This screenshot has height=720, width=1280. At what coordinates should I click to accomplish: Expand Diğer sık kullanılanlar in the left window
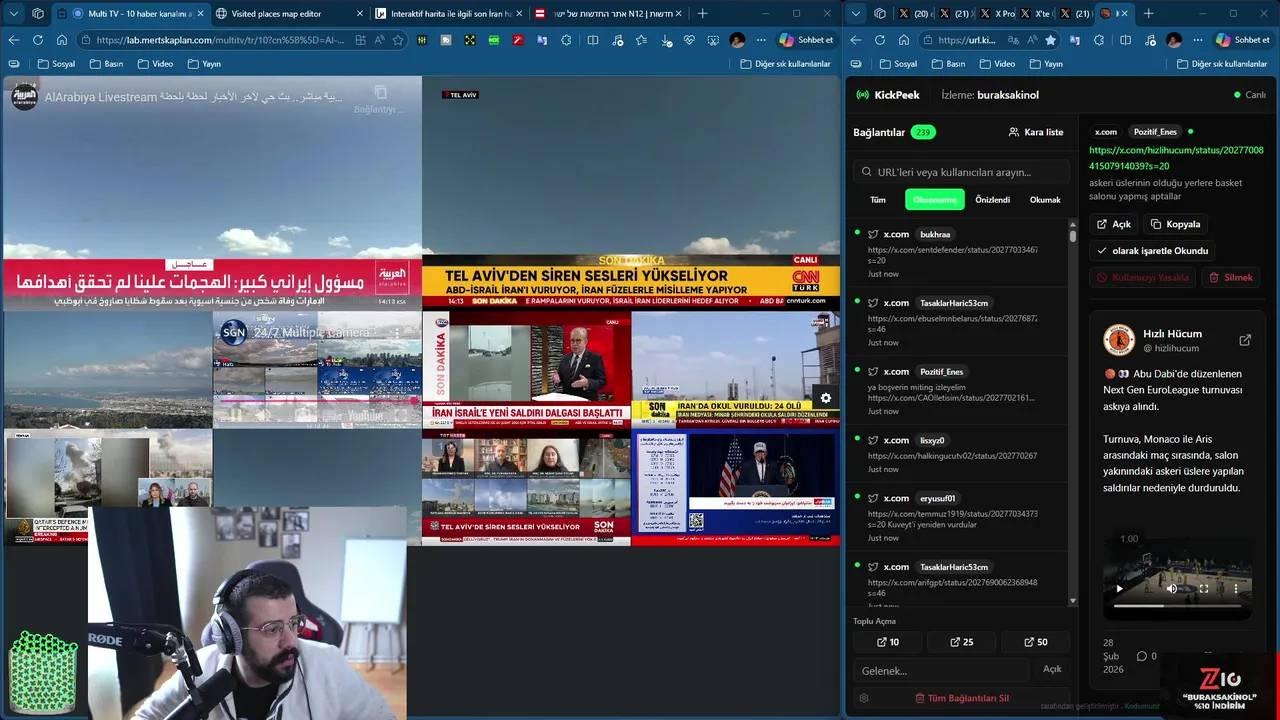[x=786, y=64]
